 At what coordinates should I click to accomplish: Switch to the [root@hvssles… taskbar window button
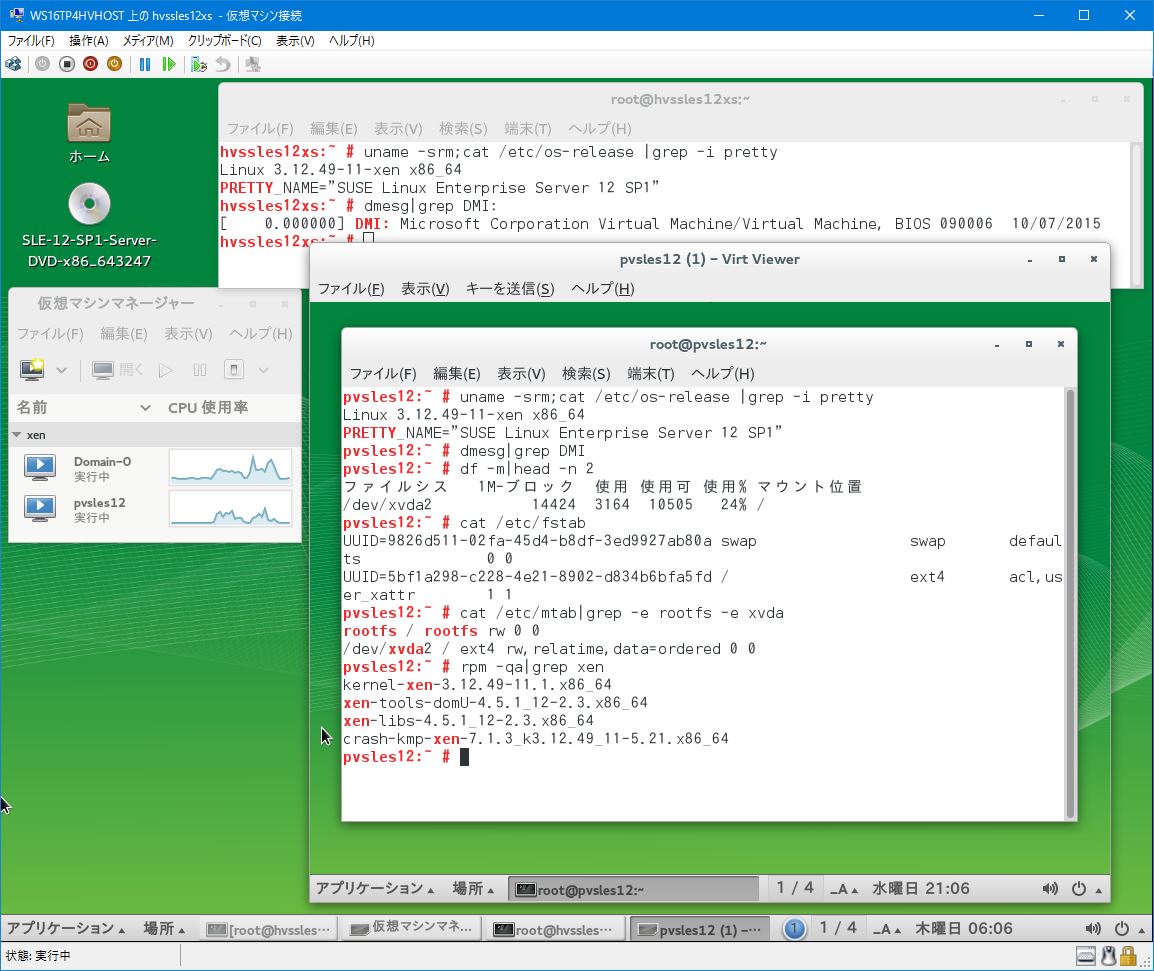click(x=268, y=930)
